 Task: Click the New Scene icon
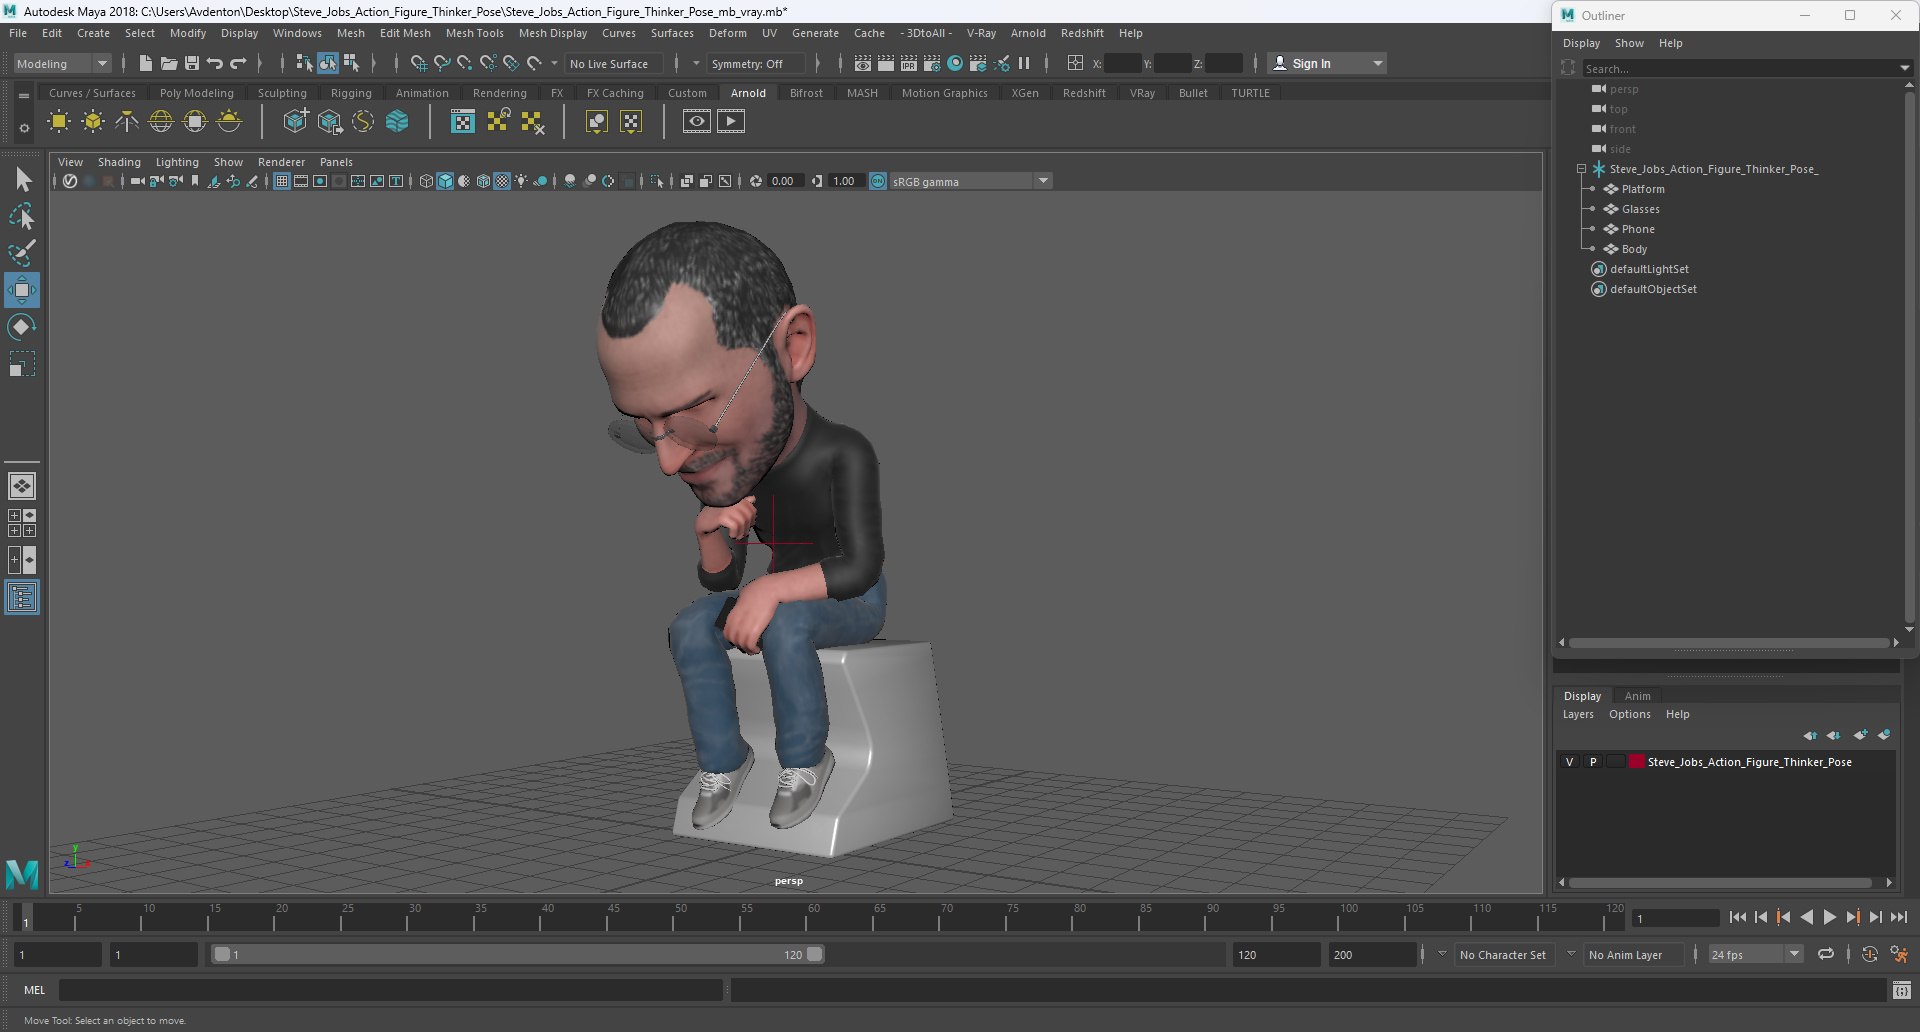[145, 63]
